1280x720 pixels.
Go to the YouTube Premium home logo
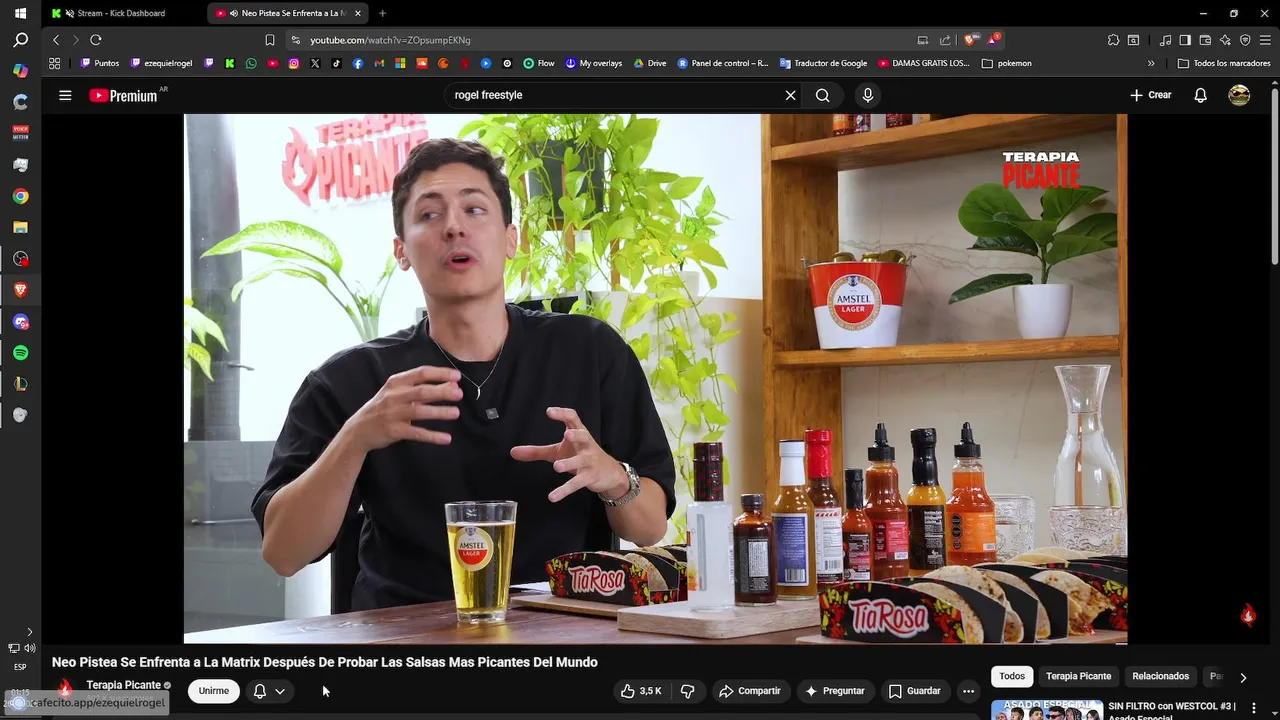[124, 95]
